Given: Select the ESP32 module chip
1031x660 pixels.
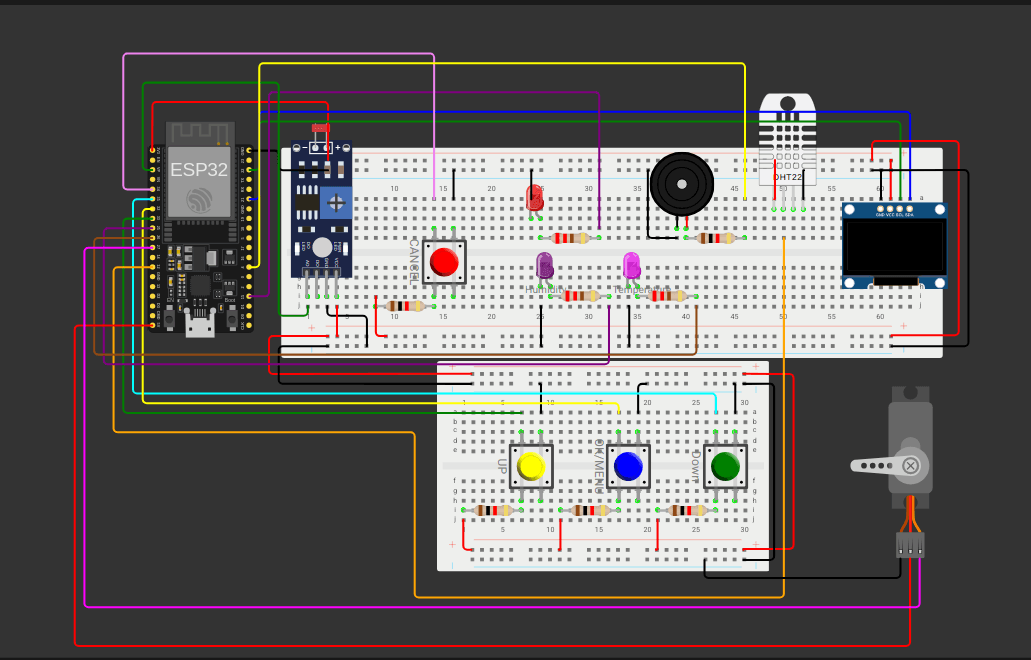Looking at the screenshot, I should pyautogui.click(x=200, y=170).
